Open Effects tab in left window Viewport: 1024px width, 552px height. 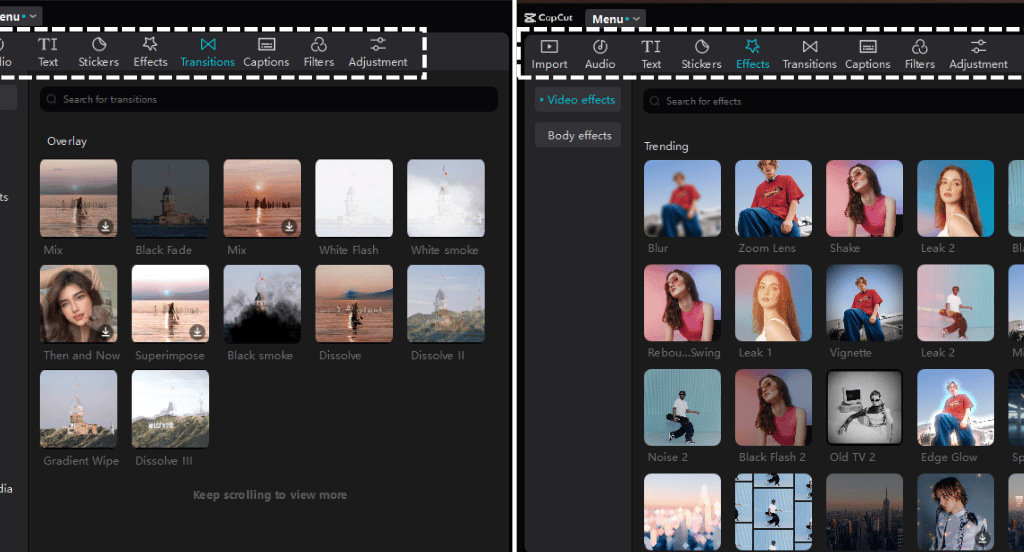point(150,52)
